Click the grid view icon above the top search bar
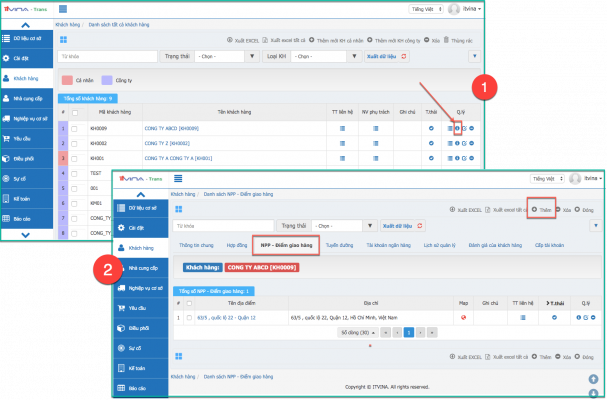Viewport: 607px width, 400px height. 64,39
